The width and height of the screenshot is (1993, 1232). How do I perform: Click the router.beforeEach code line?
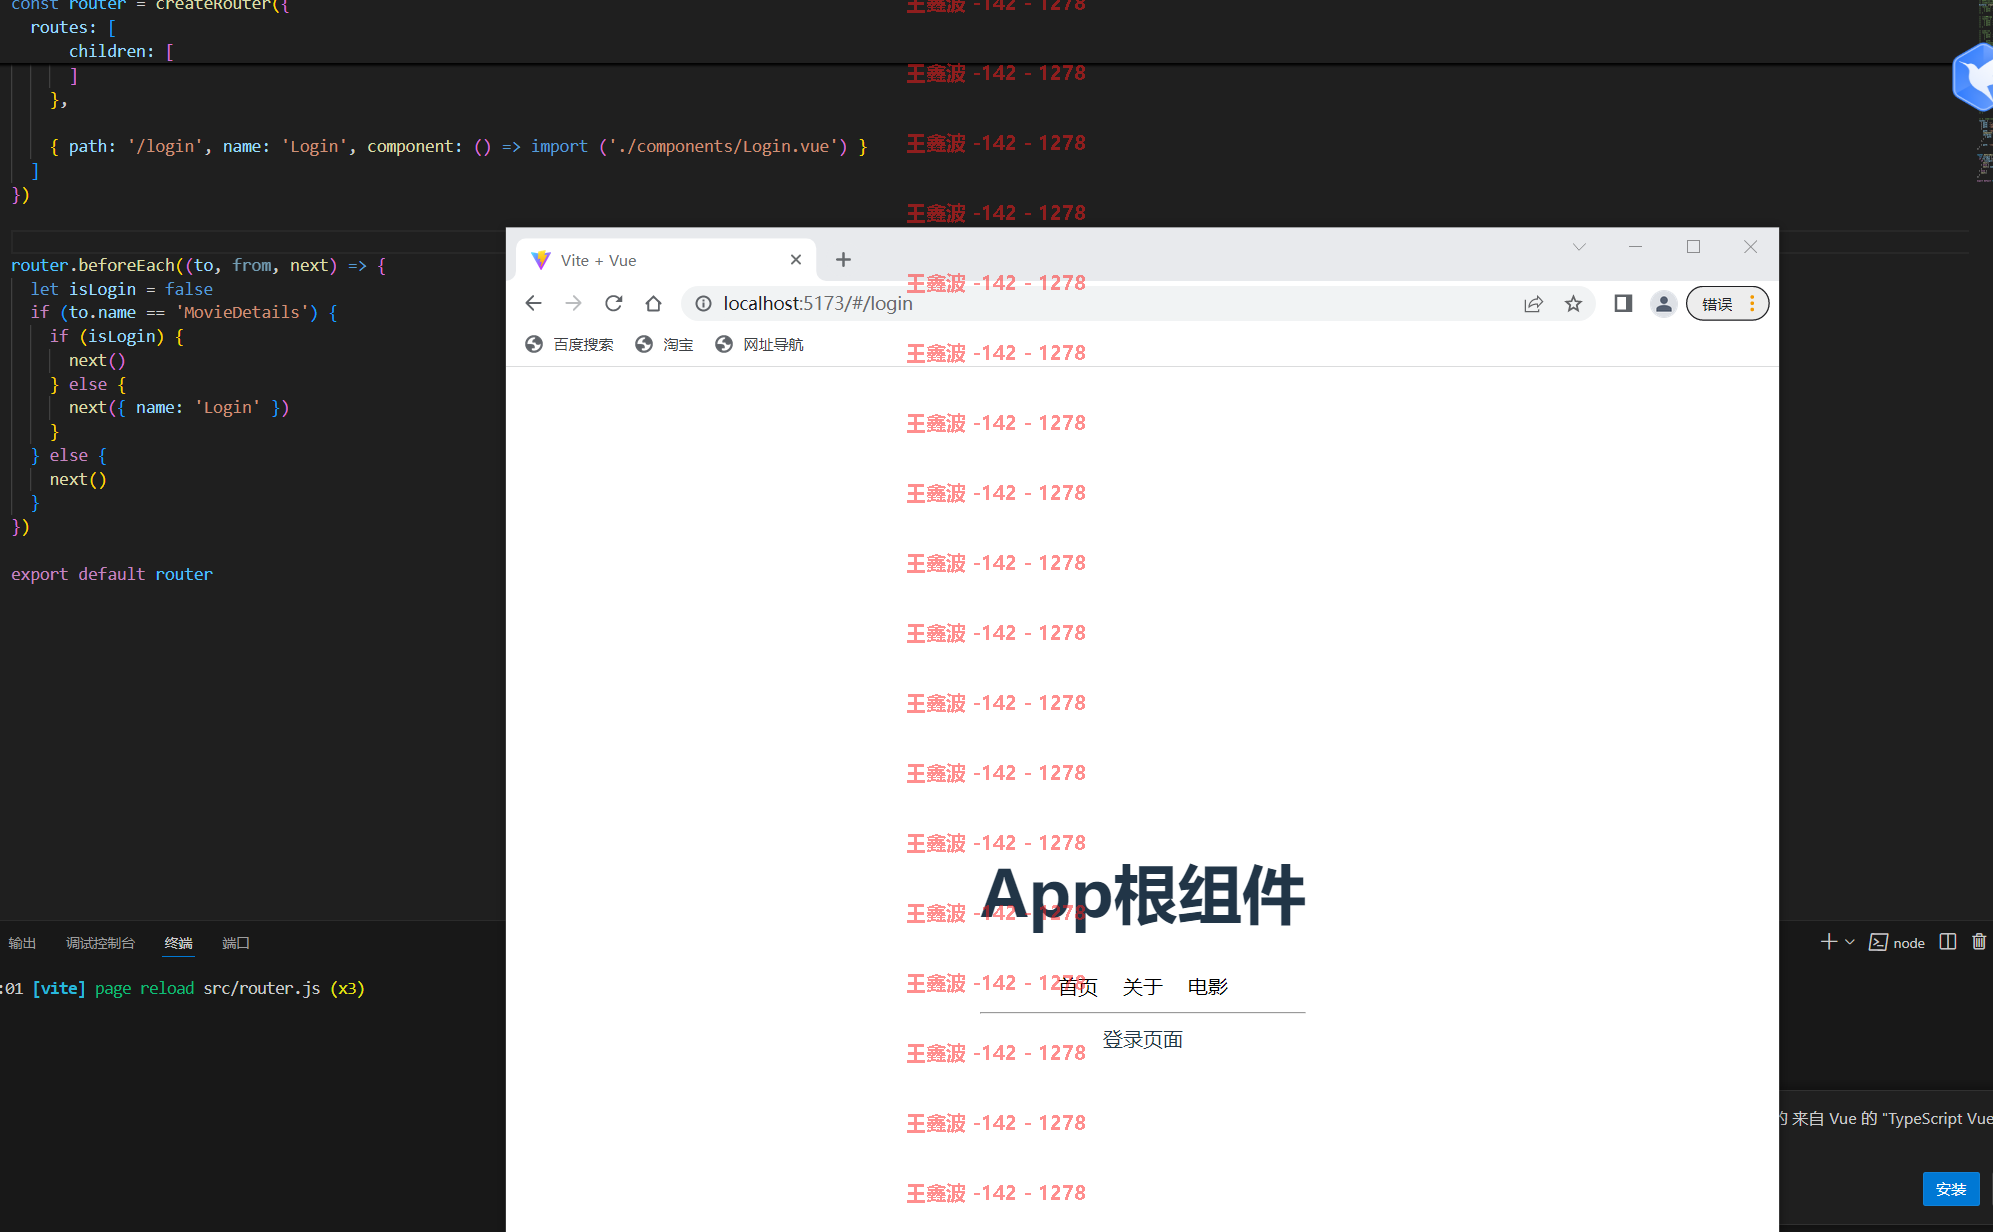pyautogui.click(x=198, y=265)
